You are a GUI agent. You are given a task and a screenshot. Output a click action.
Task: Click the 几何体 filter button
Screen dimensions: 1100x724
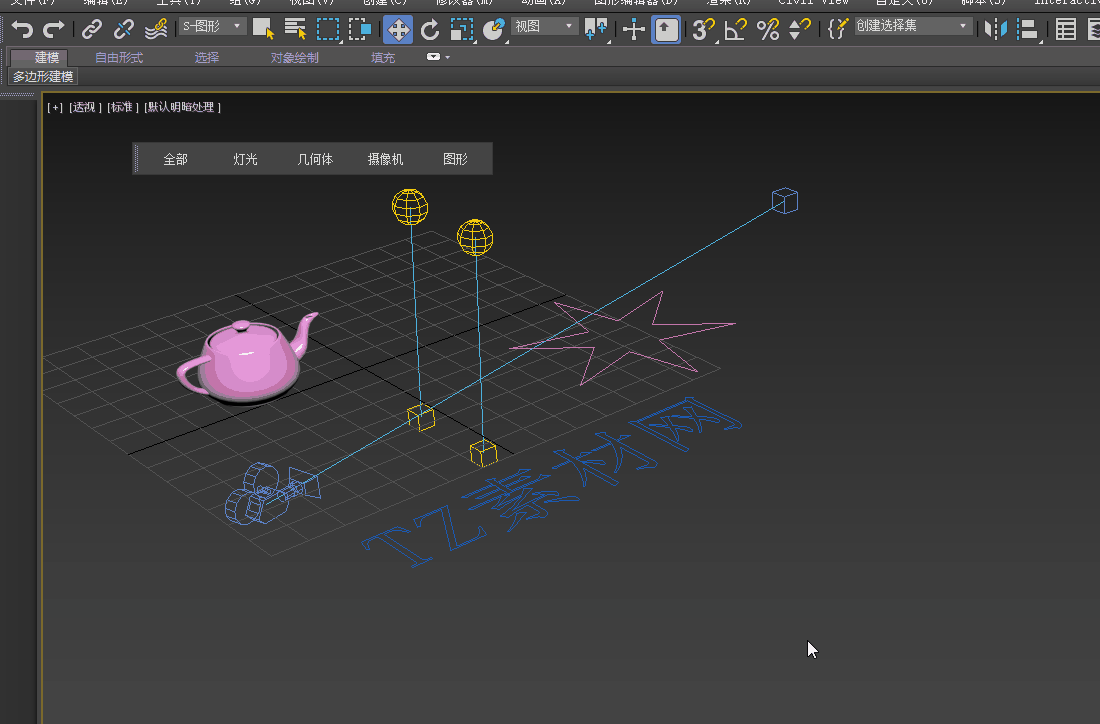click(315, 159)
